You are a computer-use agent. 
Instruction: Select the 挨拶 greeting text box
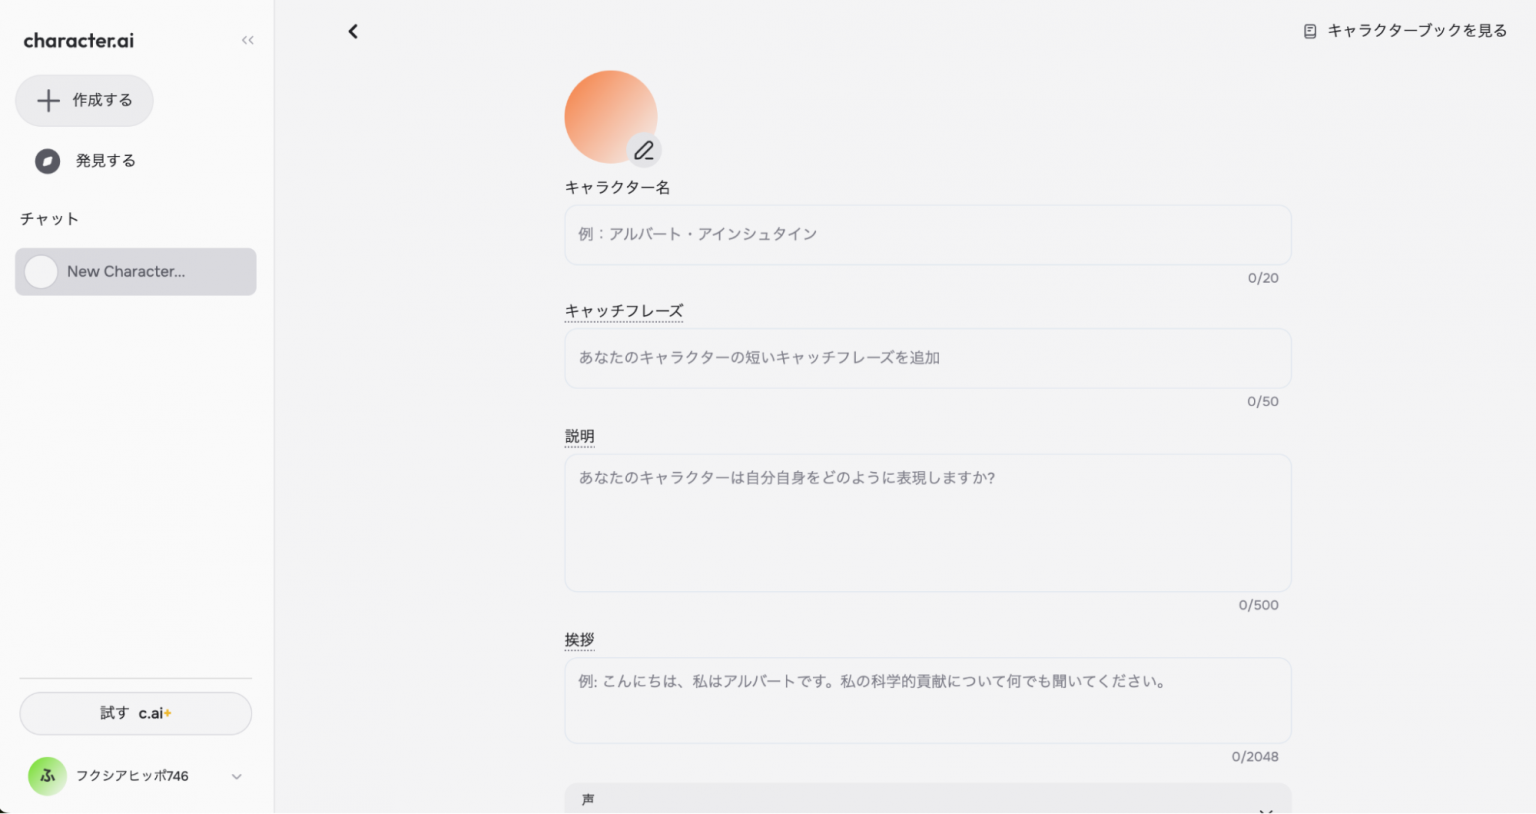point(927,700)
